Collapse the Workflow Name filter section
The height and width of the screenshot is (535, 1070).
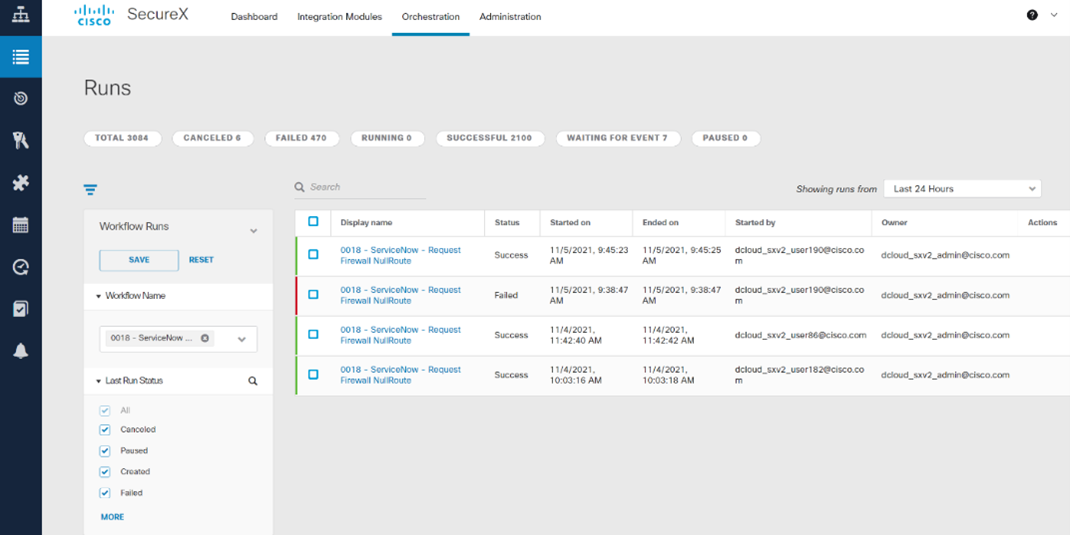[99, 296]
